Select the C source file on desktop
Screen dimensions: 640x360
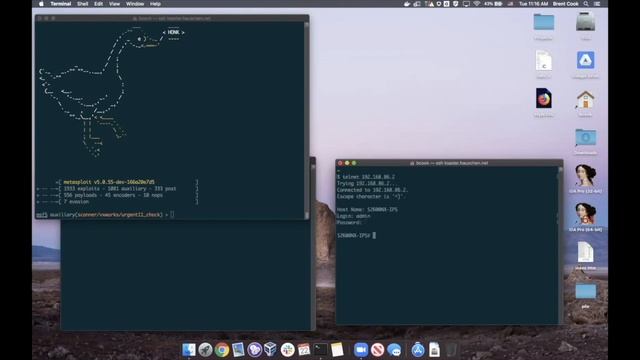coord(544,61)
